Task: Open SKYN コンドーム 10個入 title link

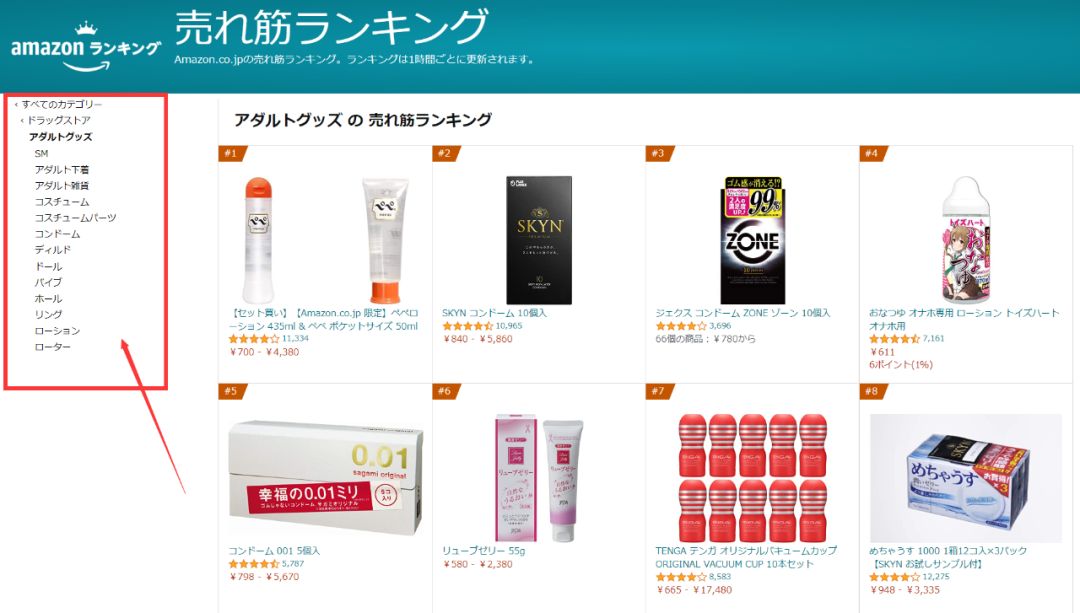Action: [x=494, y=313]
